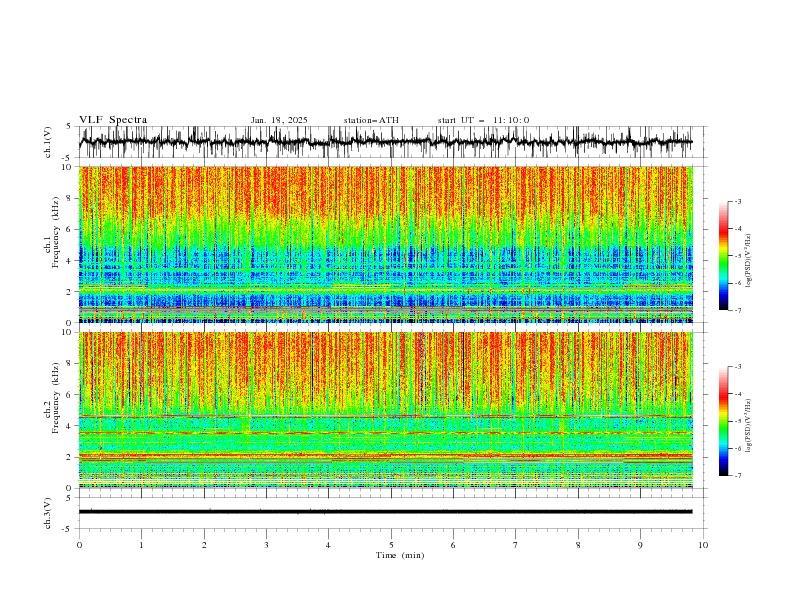Select the date text "Jan. 18, 2025"
Viewport: 792px width, 612px height.
click(279, 120)
